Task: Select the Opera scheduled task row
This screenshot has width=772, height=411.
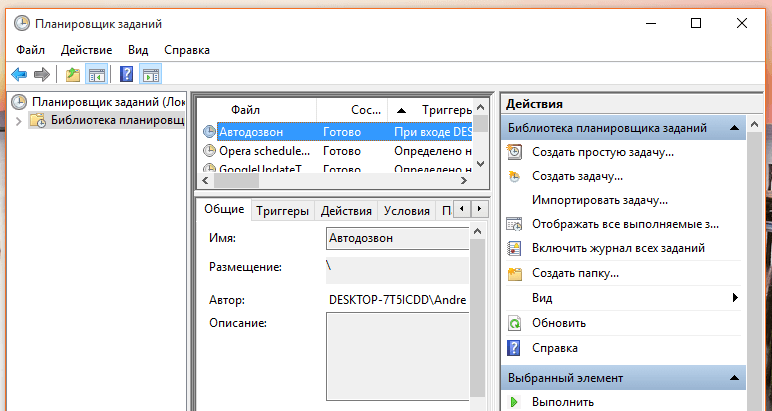Action: point(265,151)
